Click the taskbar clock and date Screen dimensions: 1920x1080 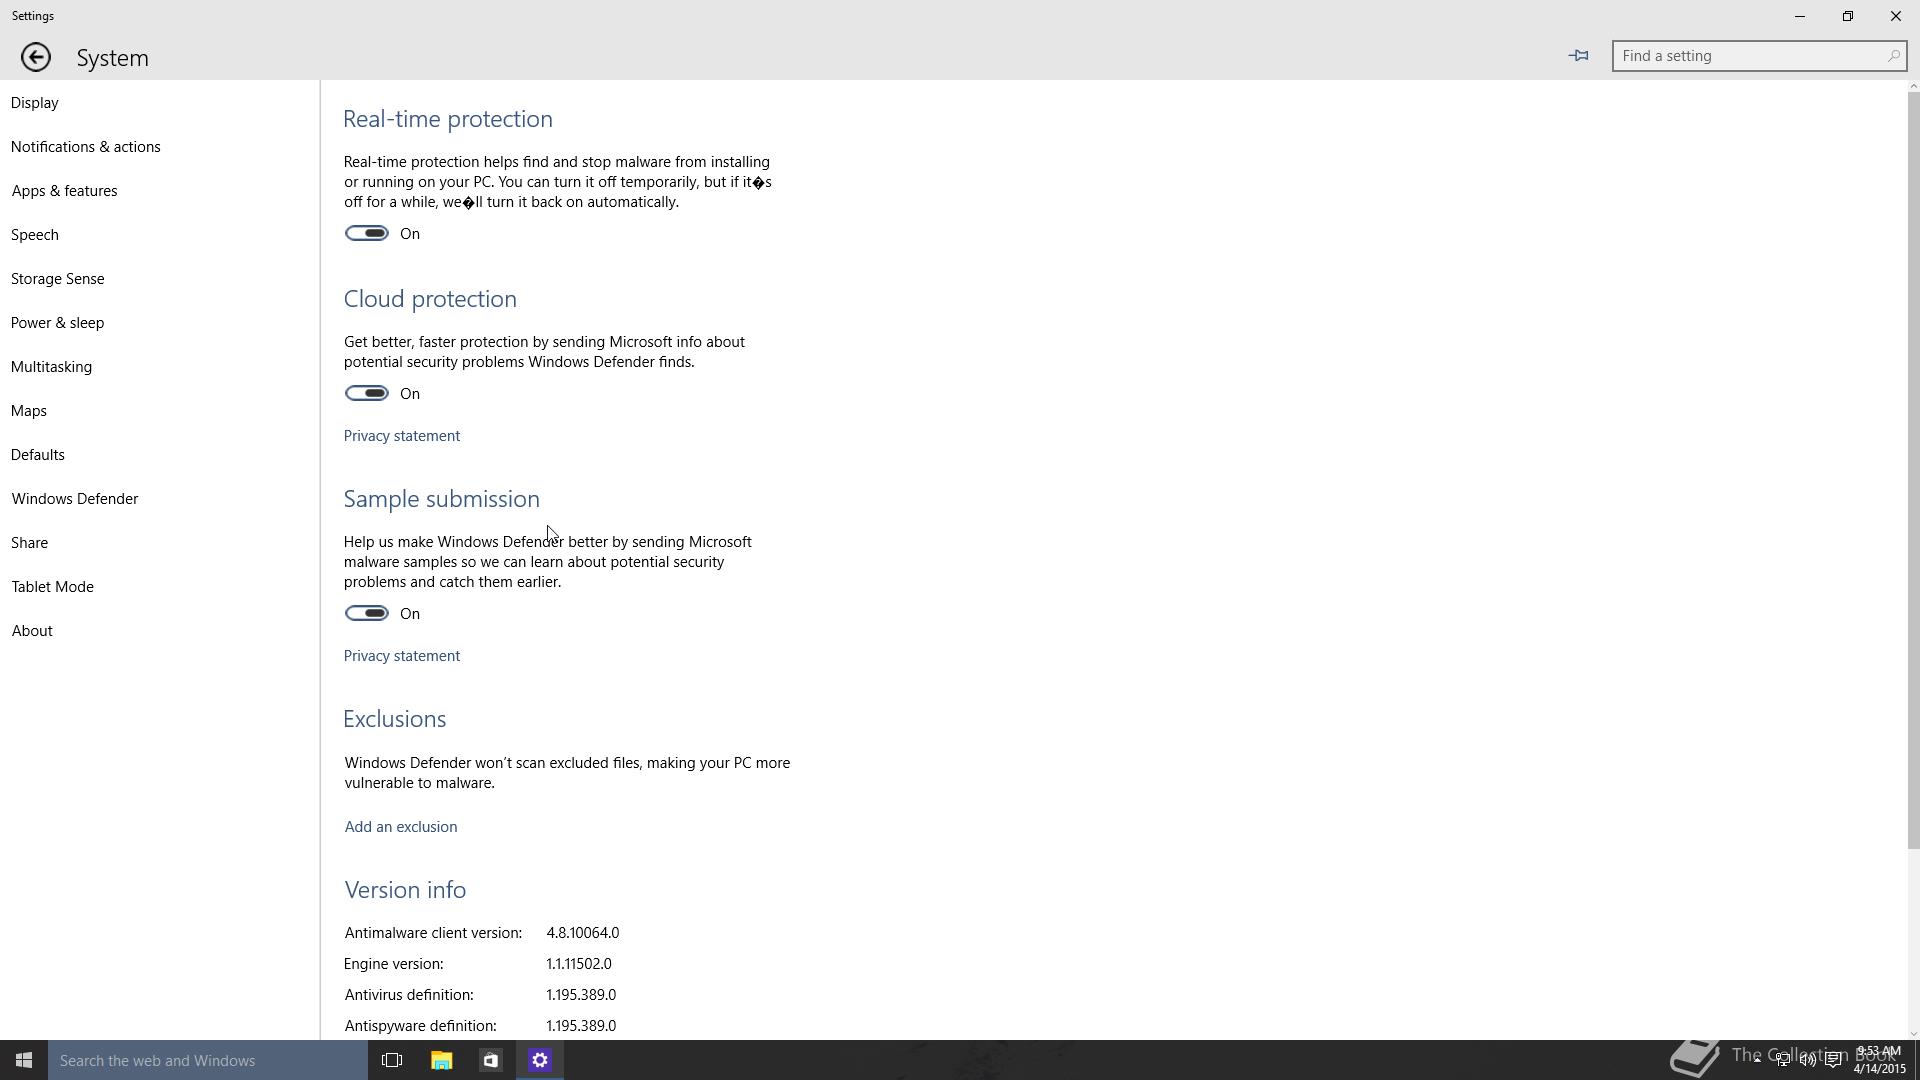point(1879,1060)
